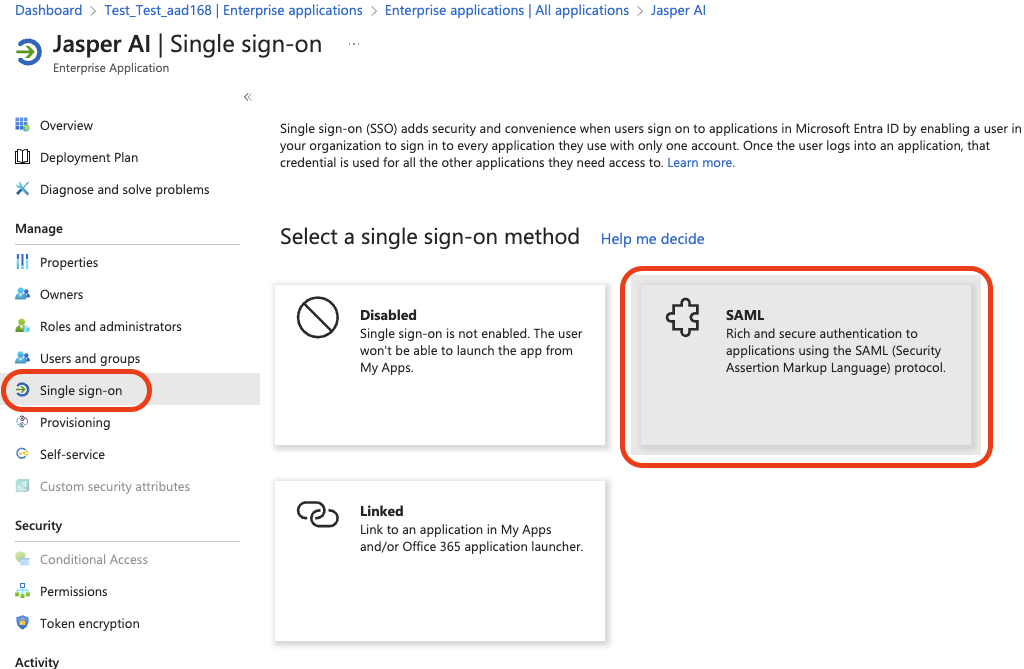Collapse the sidebar with double-chevron button

pos(247,97)
